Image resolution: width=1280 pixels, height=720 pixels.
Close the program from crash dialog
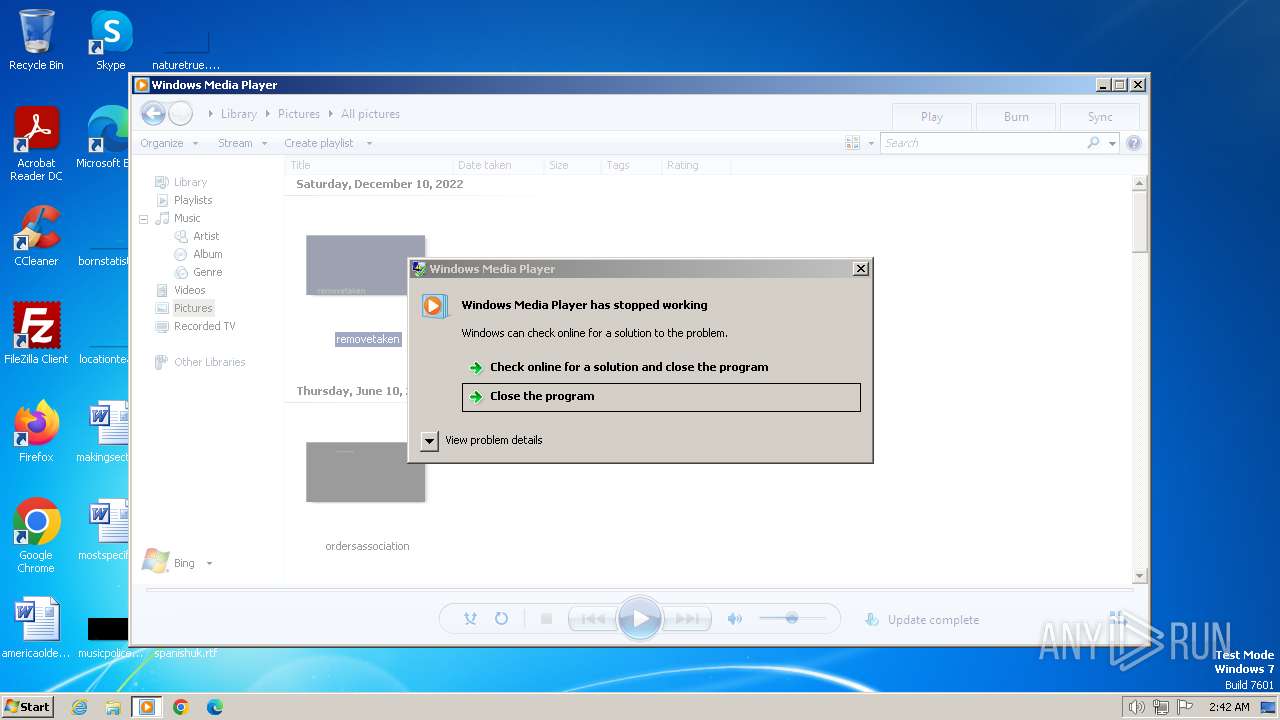click(x=661, y=397)
